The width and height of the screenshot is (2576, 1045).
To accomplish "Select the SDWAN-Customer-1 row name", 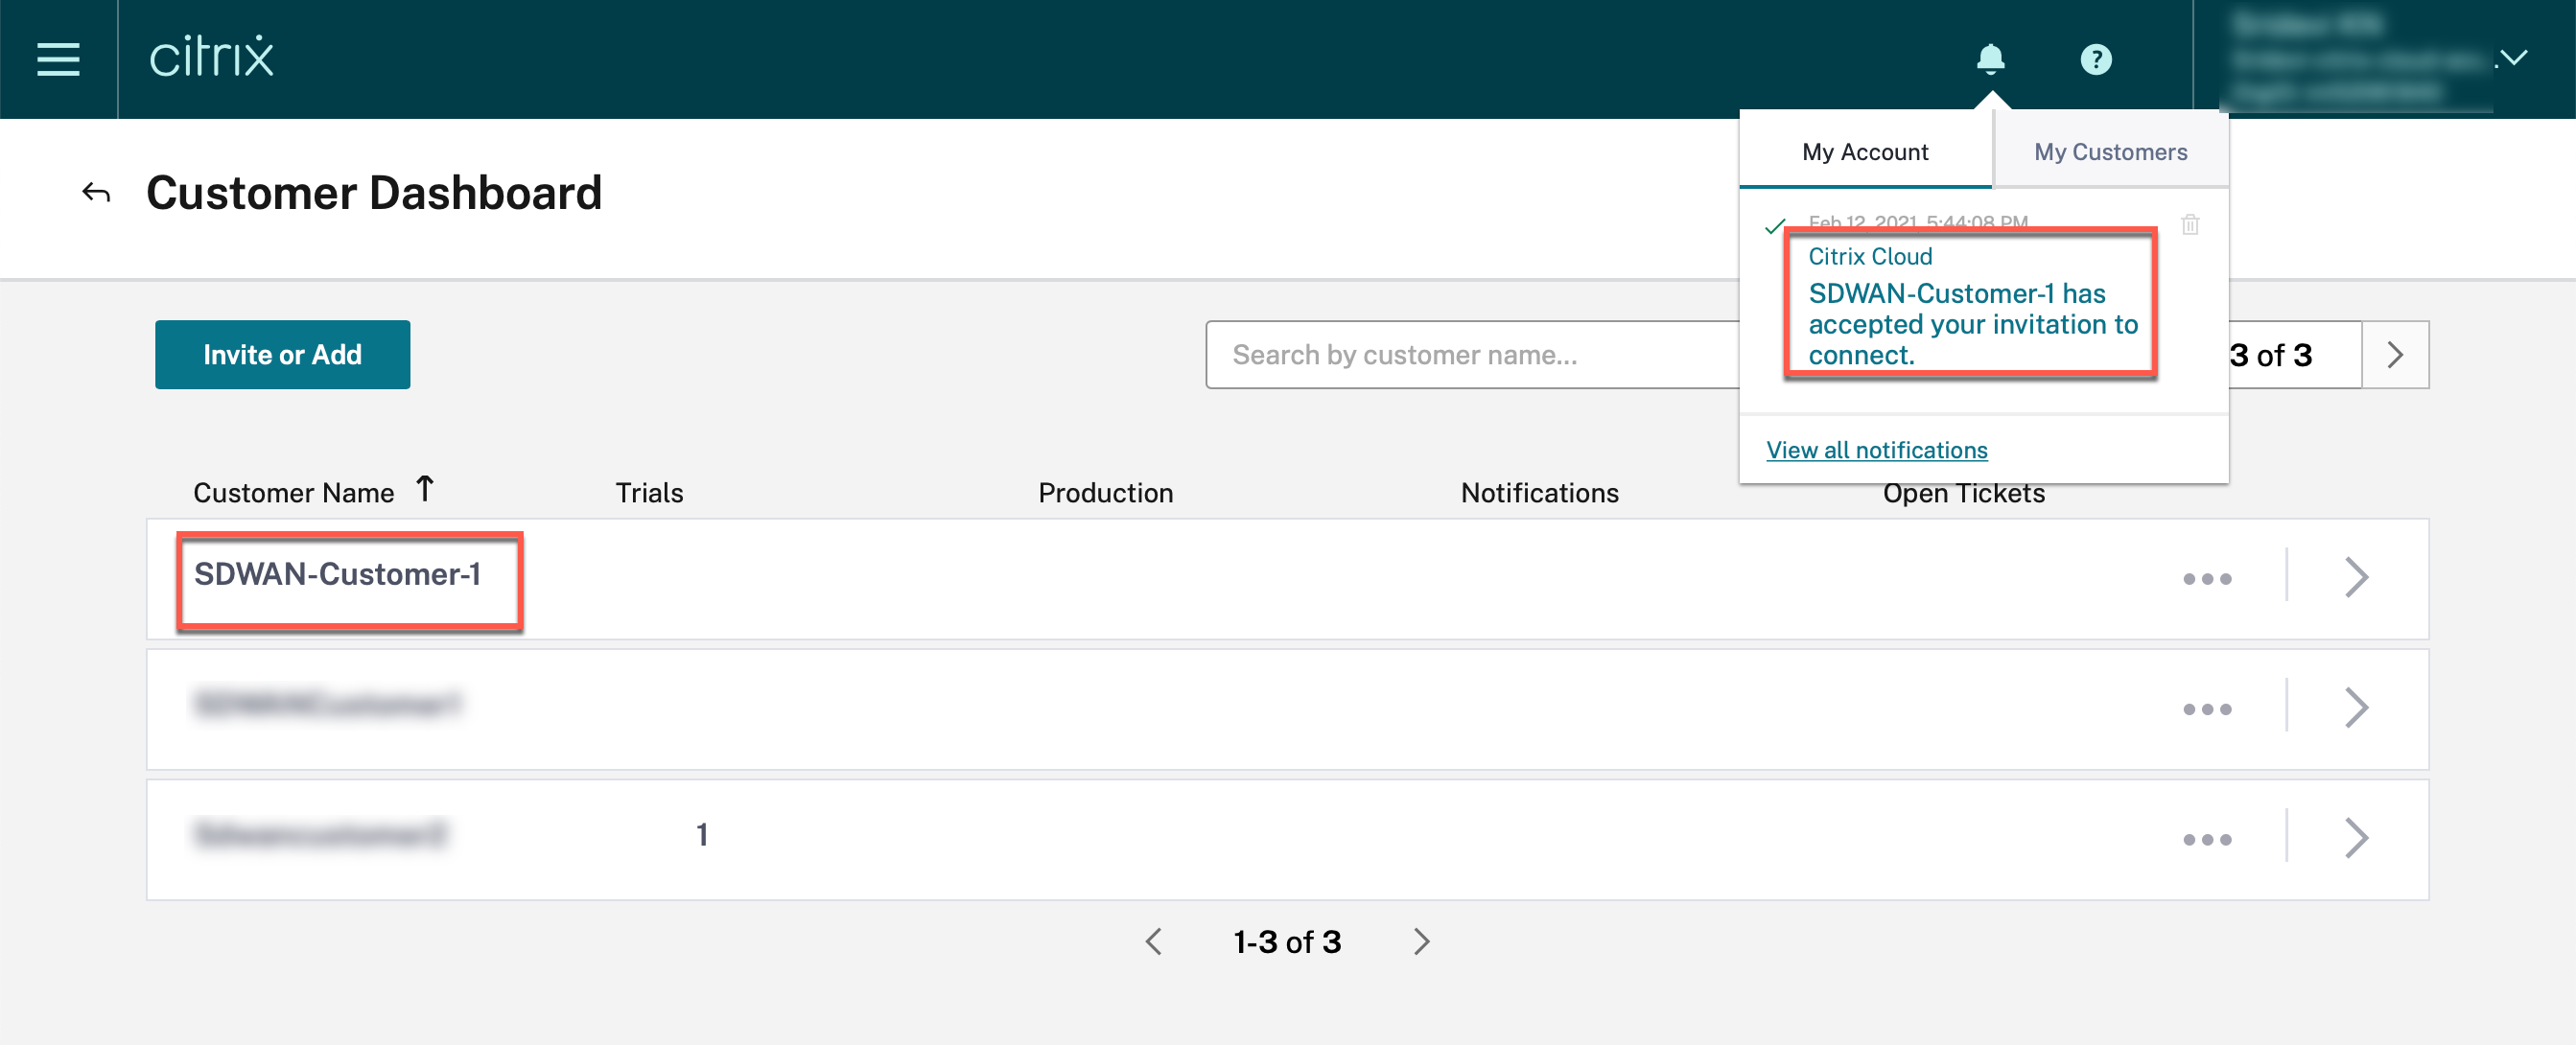I will click(x=337, y=574).
